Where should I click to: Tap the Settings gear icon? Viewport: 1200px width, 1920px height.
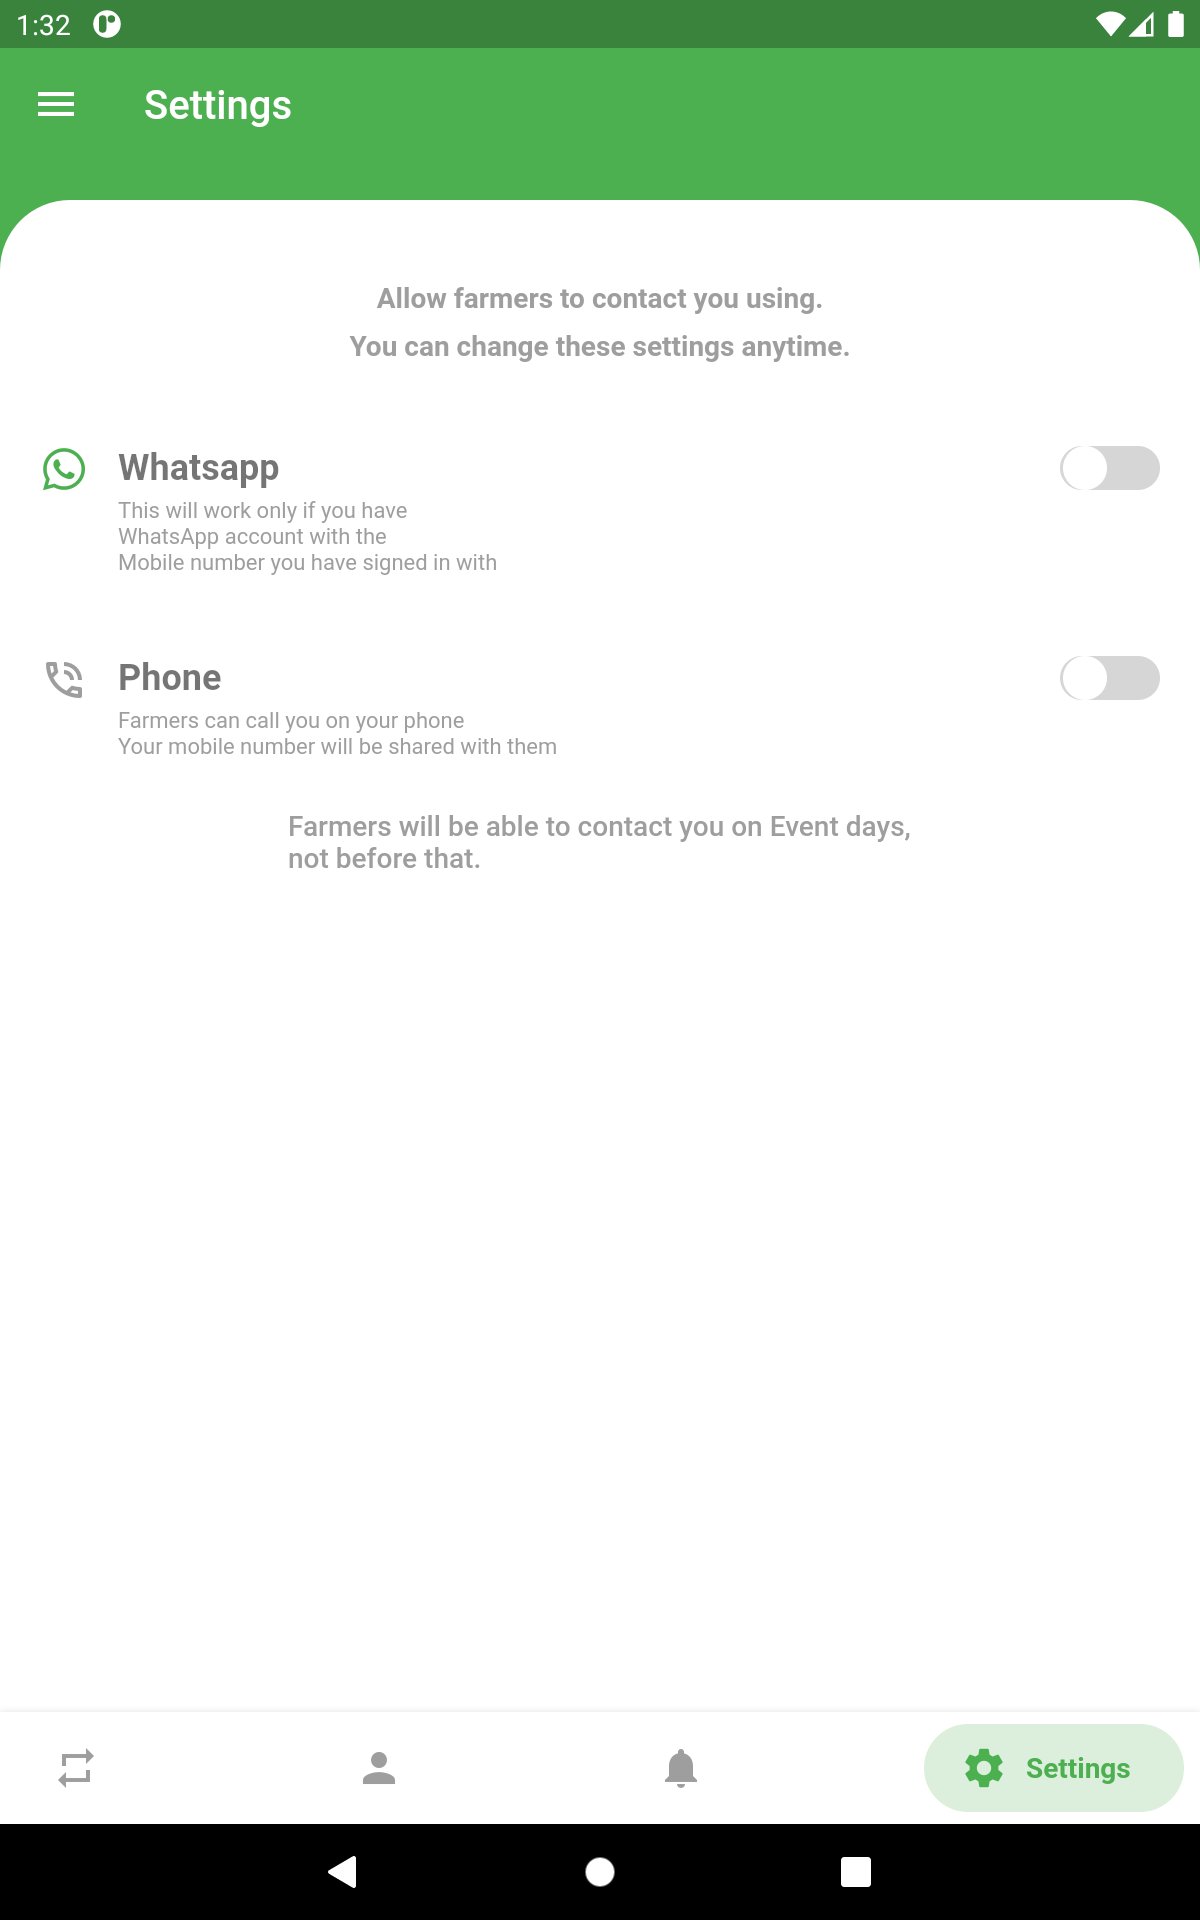pos(984,1768)
